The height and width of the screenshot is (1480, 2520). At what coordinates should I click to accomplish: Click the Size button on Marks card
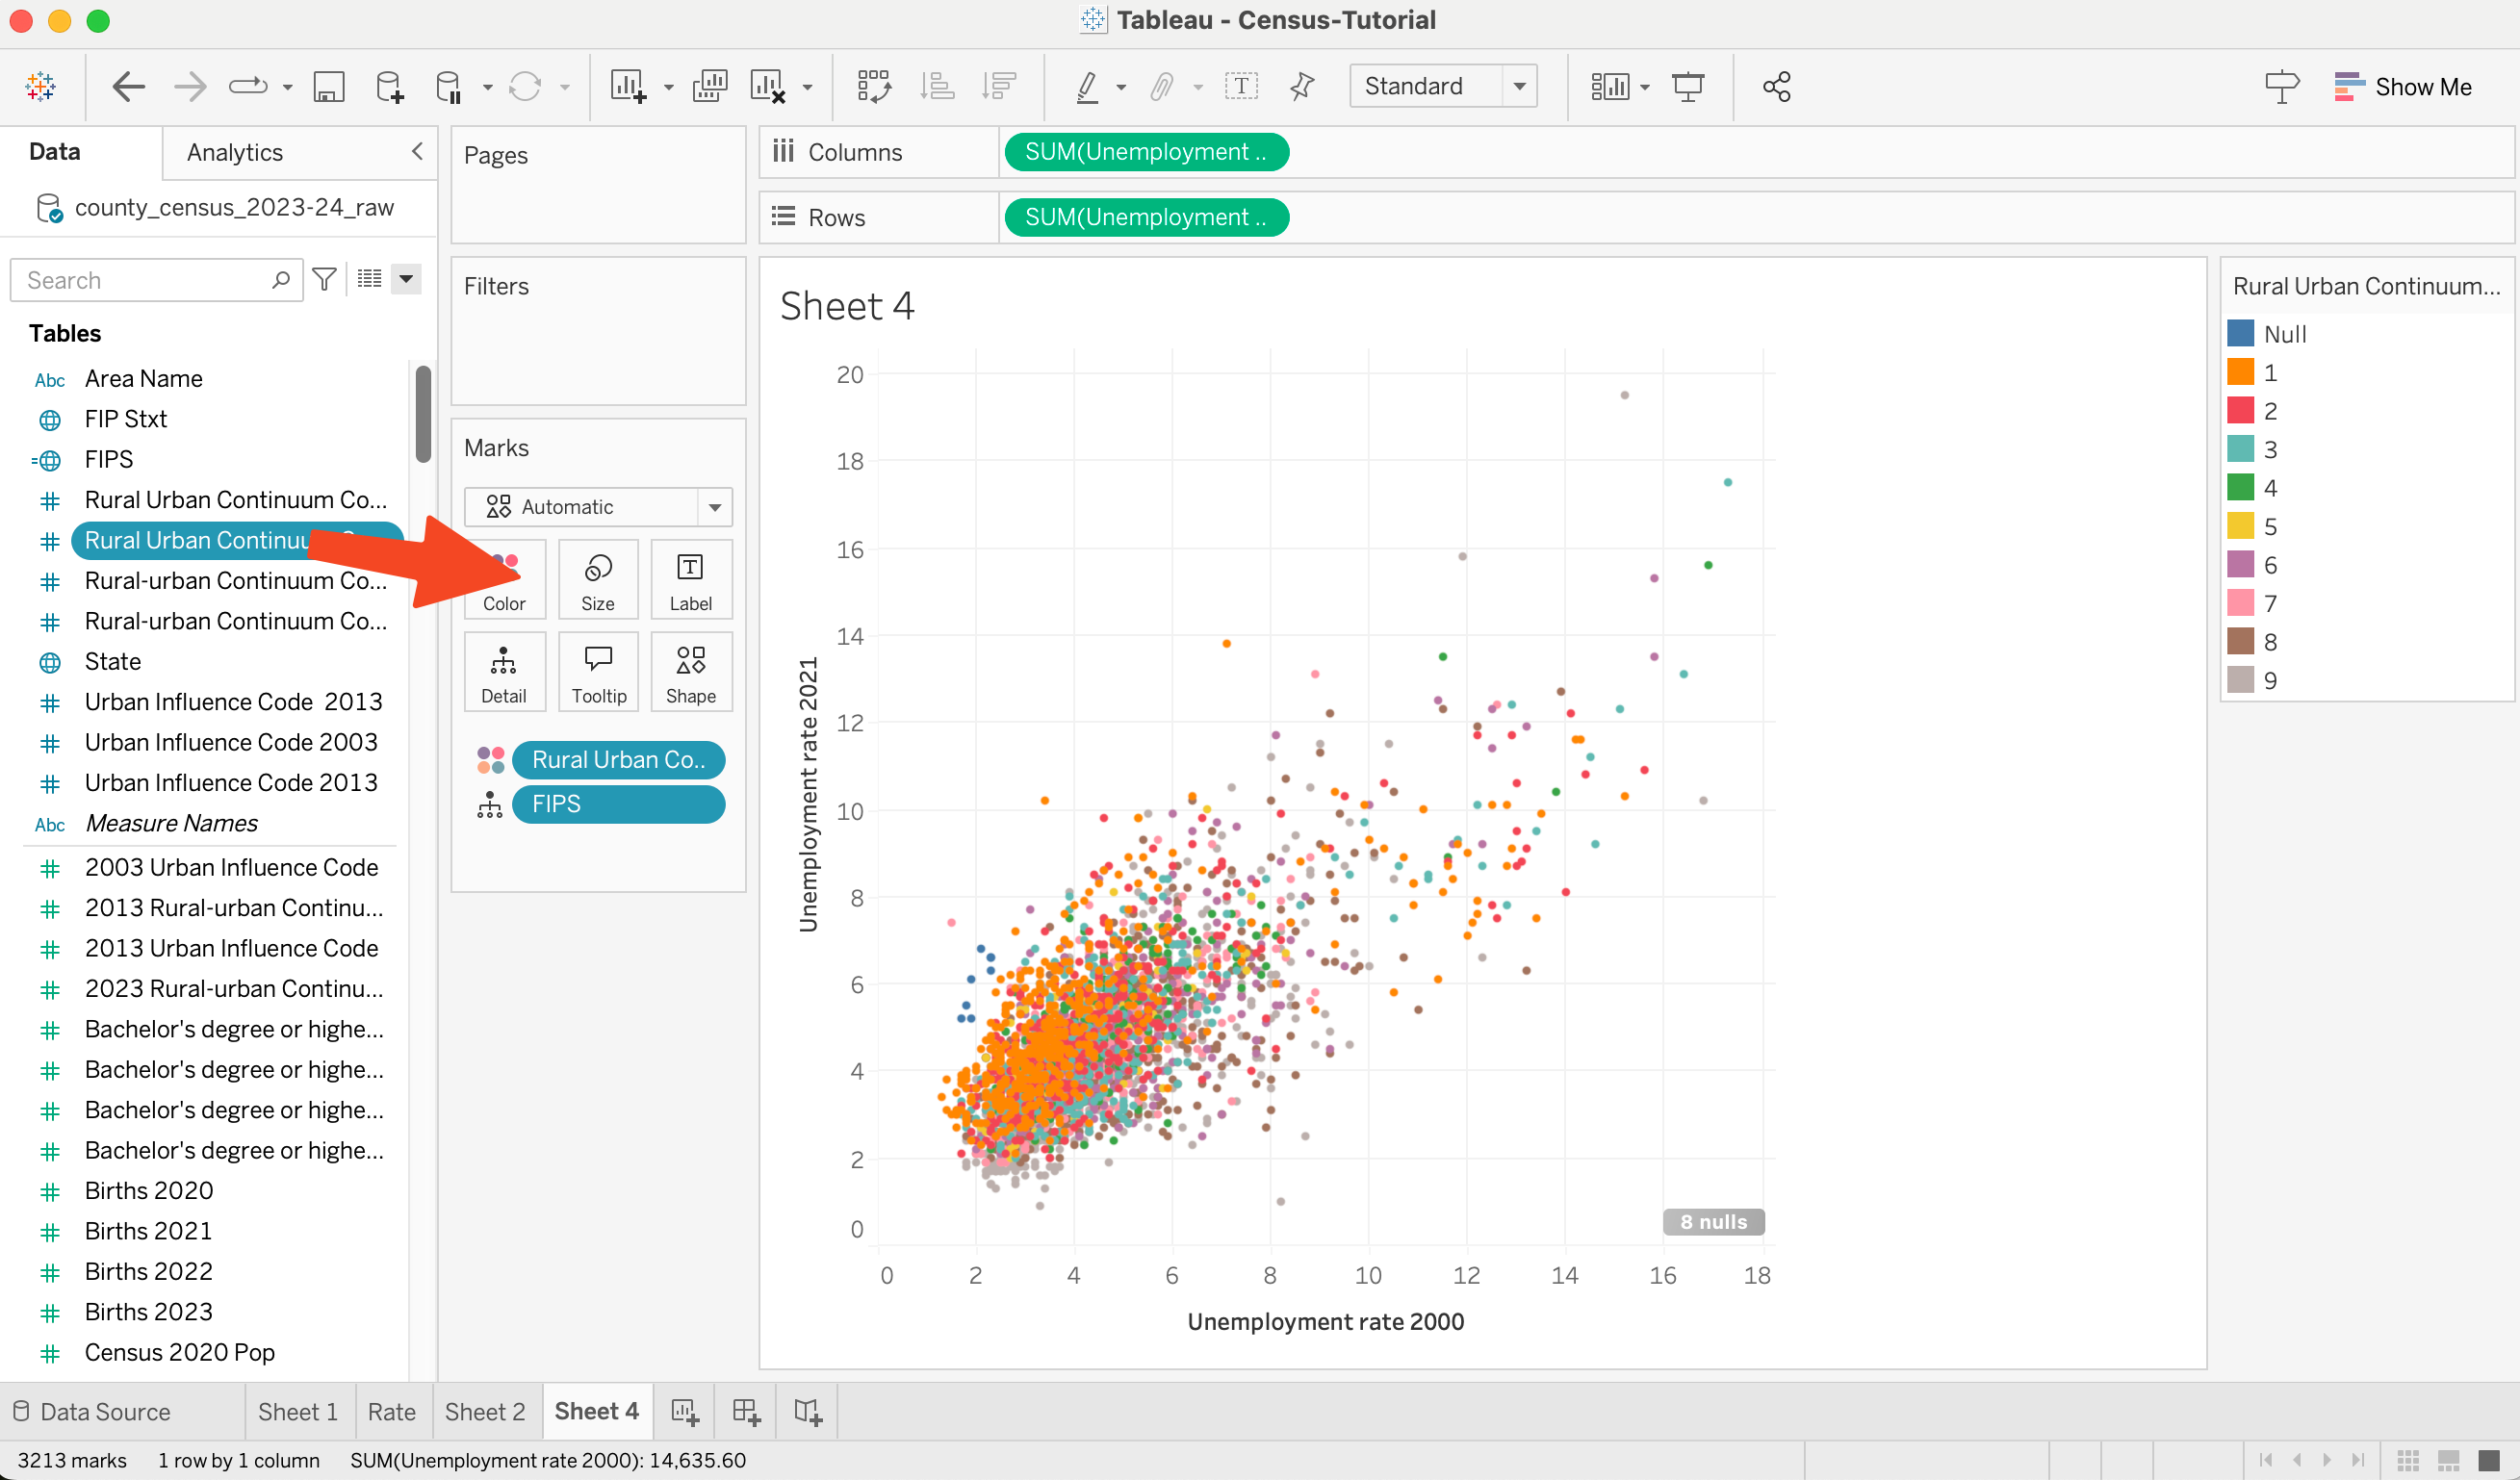(x=598, y=579)
